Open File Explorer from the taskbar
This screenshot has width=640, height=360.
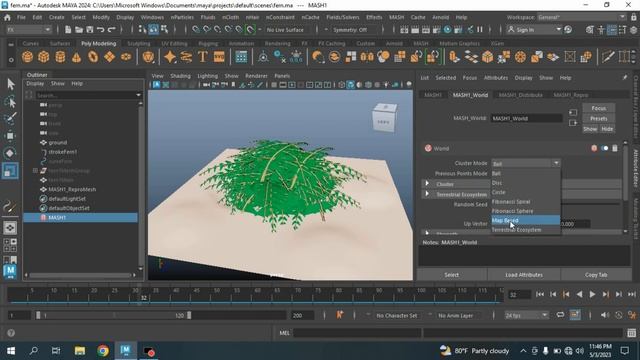[x=80, y=351]
